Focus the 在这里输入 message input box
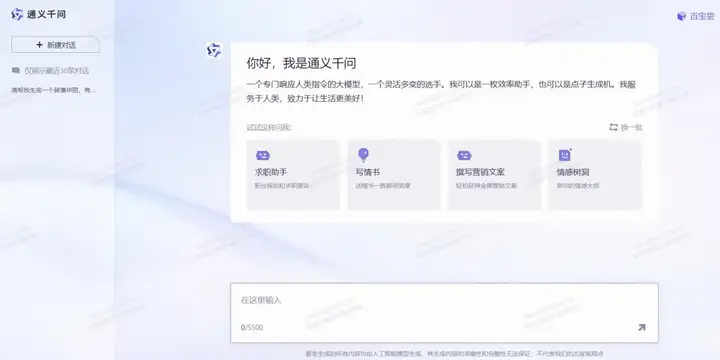 444,313
